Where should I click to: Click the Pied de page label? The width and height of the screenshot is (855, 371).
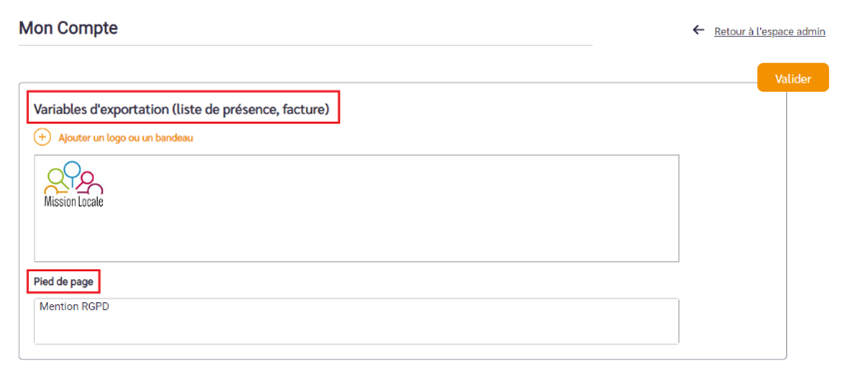tap(63, 282)
